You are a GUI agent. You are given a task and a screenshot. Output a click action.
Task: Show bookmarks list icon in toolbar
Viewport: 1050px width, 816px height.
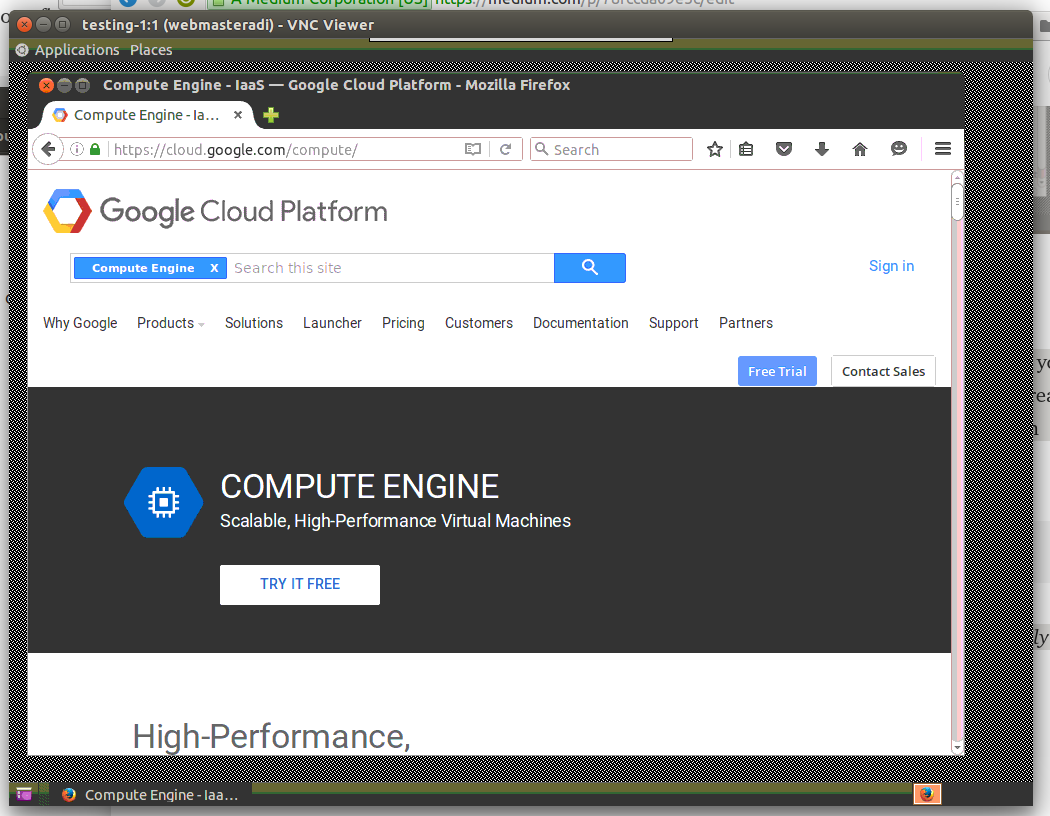point(746,149)
